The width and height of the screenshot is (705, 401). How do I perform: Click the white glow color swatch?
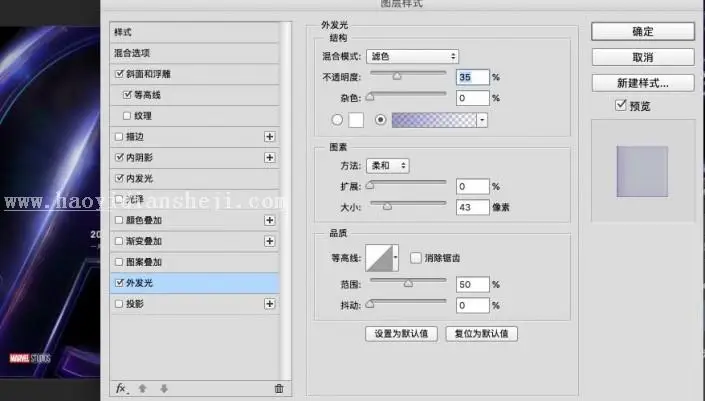[x=356, y=120]
